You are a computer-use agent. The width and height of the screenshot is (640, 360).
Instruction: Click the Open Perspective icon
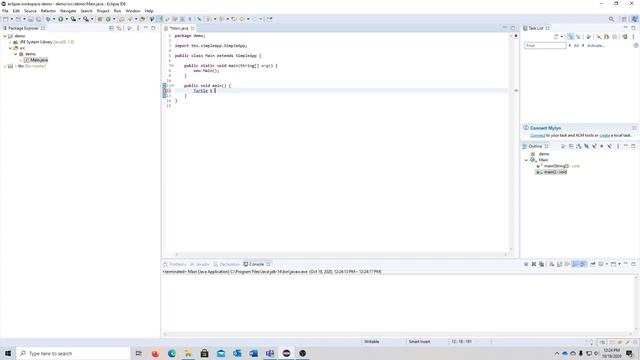pyautogui.click(x=624, y=19)
